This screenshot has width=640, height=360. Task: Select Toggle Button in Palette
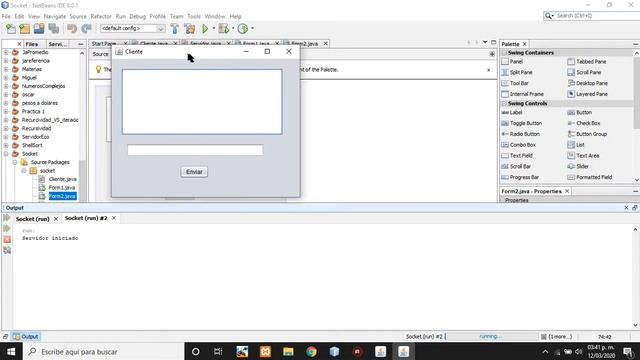[x=522, y=123]
